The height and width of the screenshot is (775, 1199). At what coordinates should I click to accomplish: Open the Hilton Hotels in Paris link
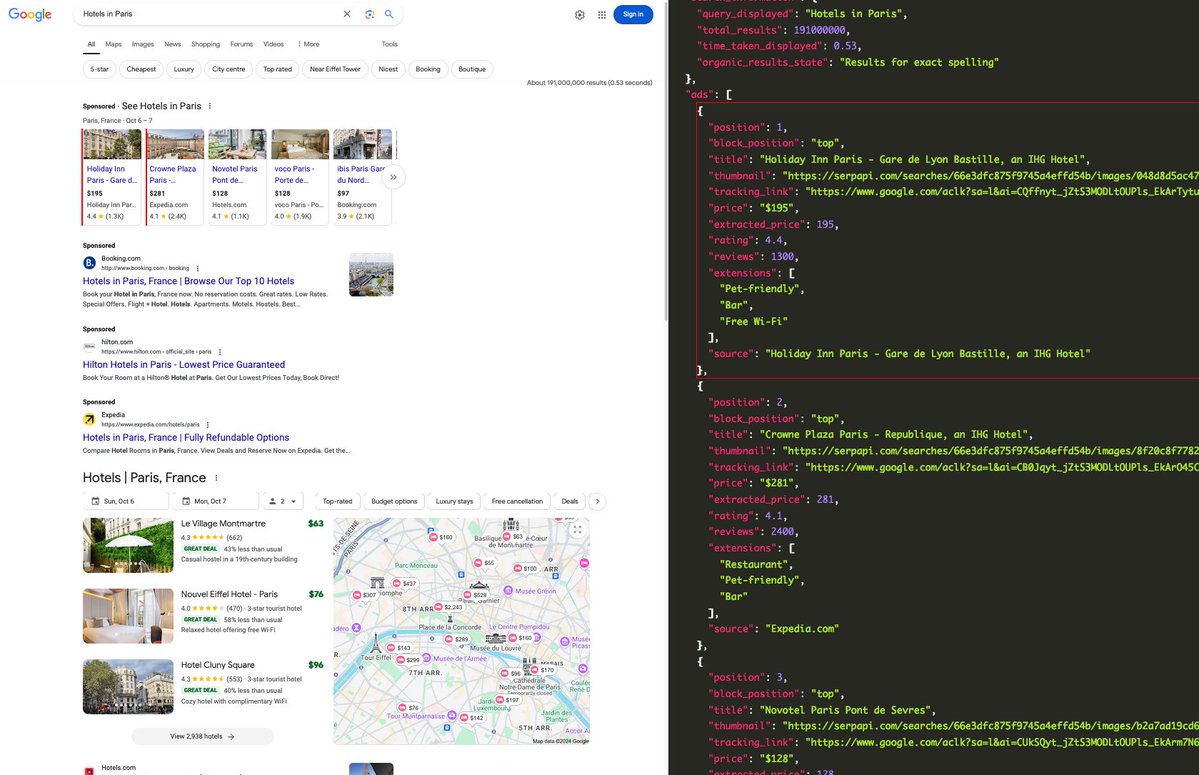click(x=185, y=364)
